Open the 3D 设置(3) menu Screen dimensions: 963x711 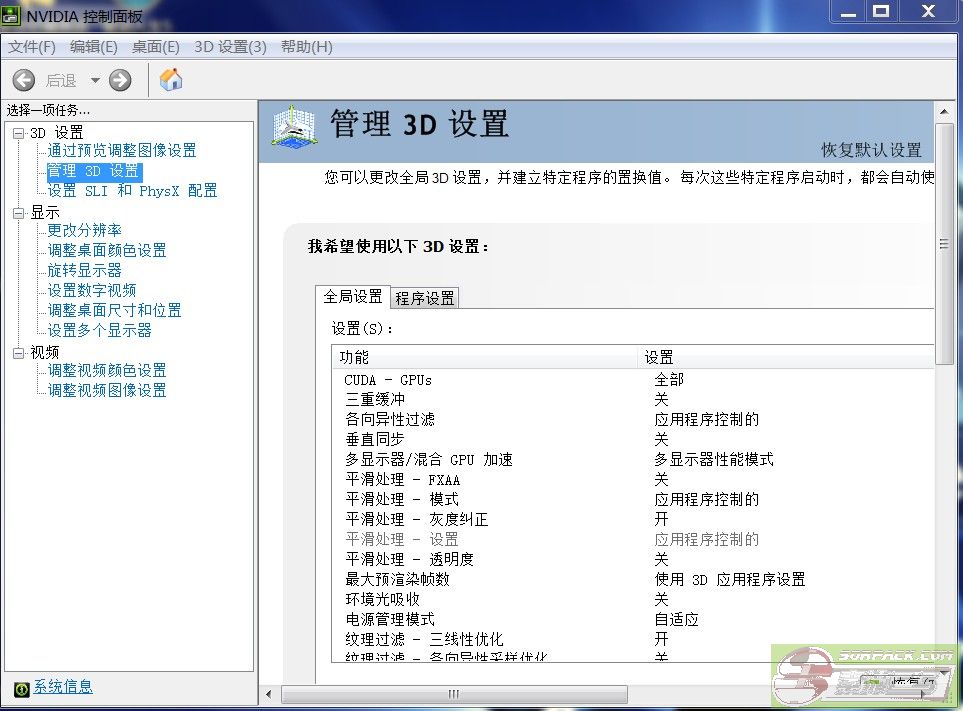230,47
